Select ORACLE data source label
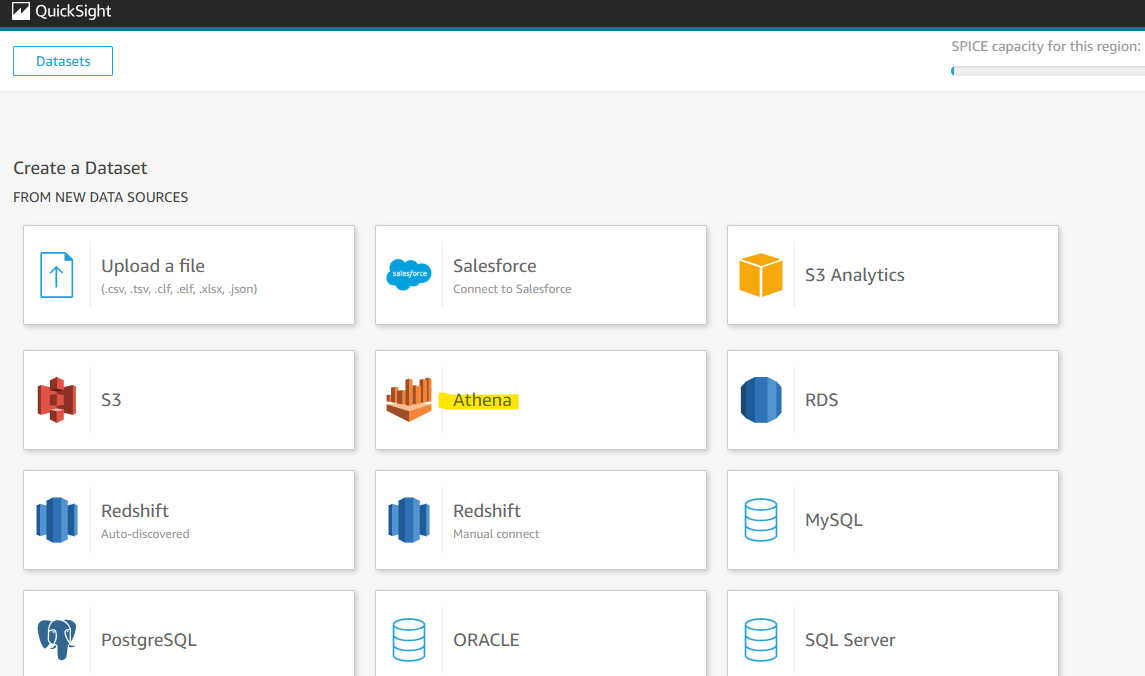 [x=486, y=640]
